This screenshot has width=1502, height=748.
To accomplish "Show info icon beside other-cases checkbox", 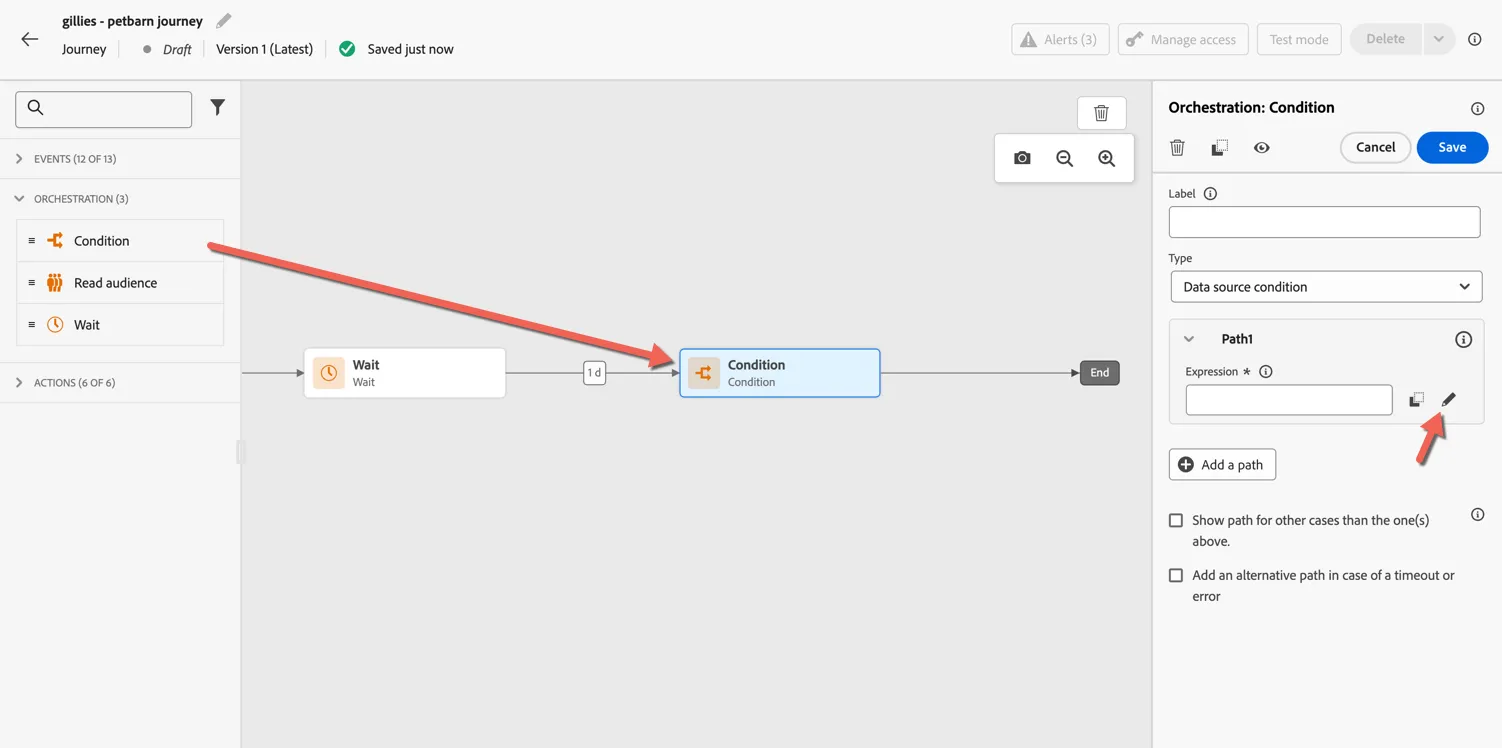I will [1477, 514].
